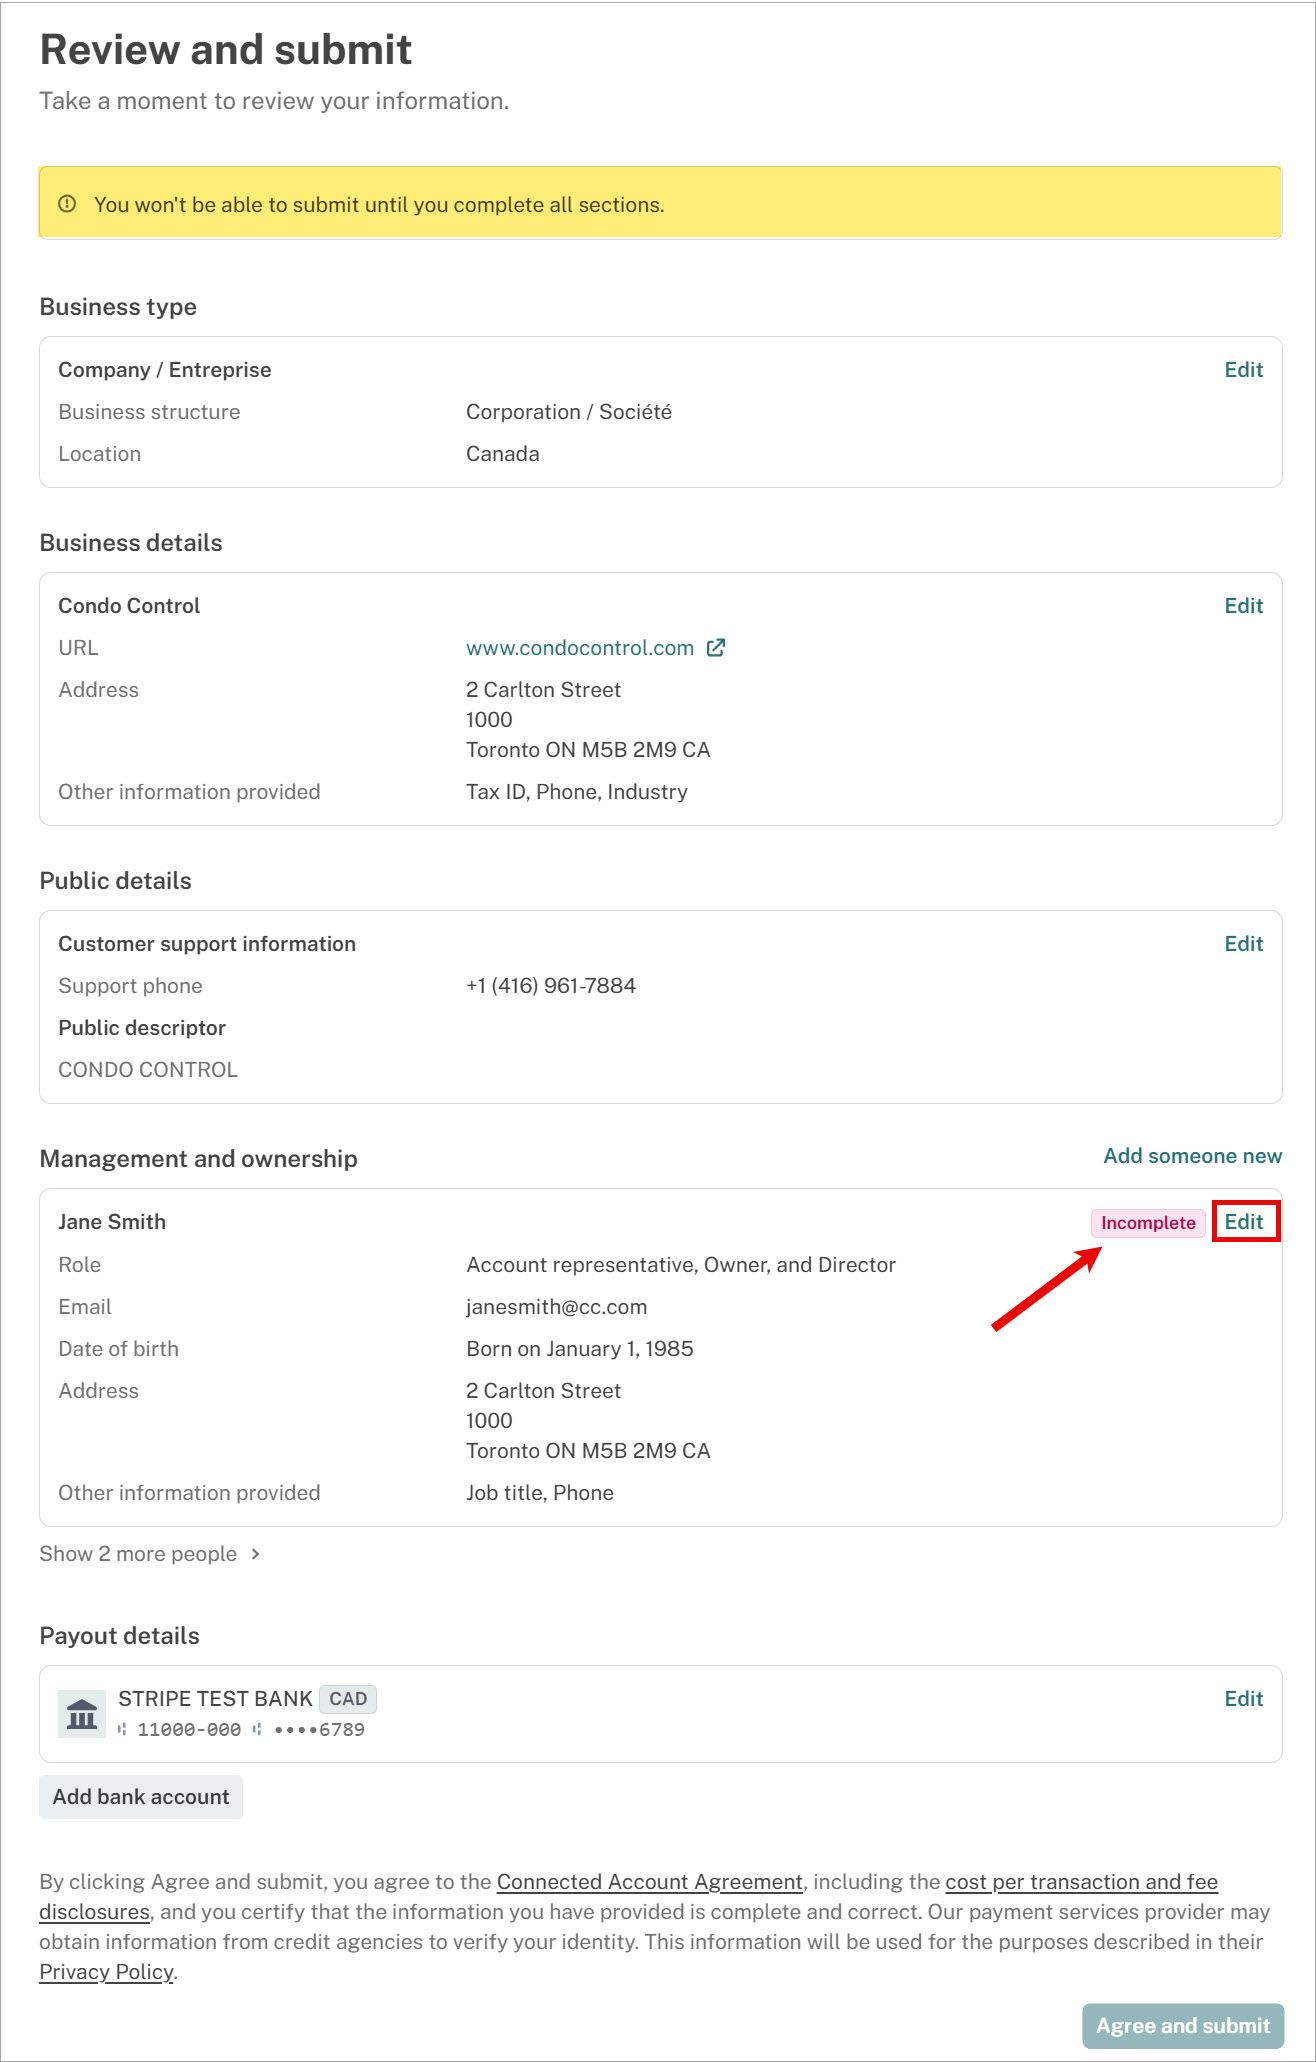Click the Agree and submit button
Image resolution: width=1316 pixels, height=2062 pixels.
tap(1183, 2026)
